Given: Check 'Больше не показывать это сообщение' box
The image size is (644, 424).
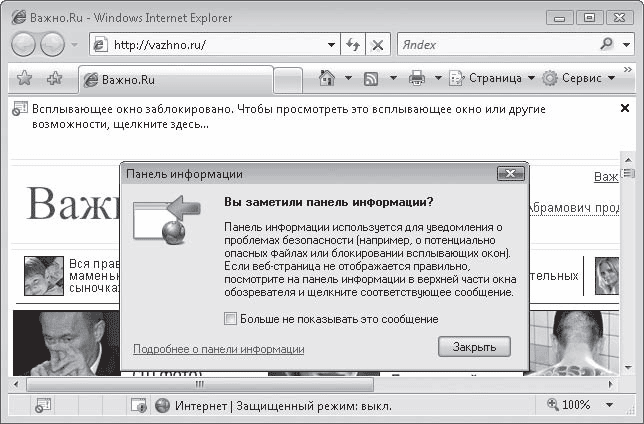Looking at the screenshot, I should point(231,319).
